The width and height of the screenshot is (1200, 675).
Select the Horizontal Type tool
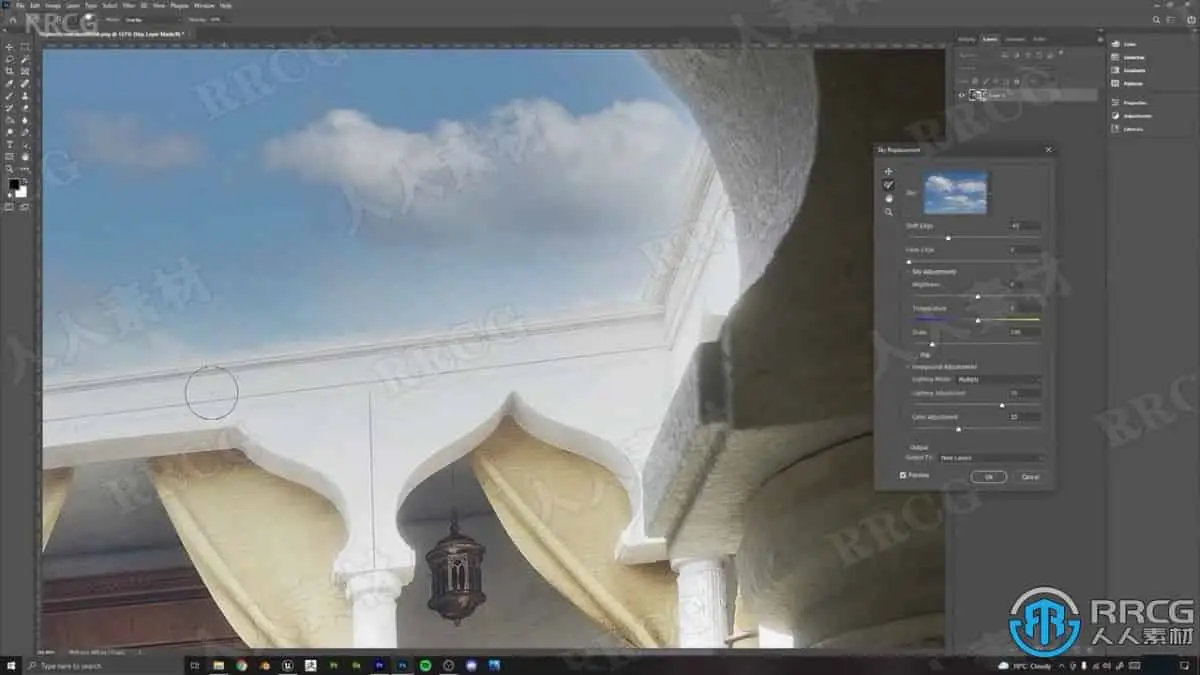point(10,144)
